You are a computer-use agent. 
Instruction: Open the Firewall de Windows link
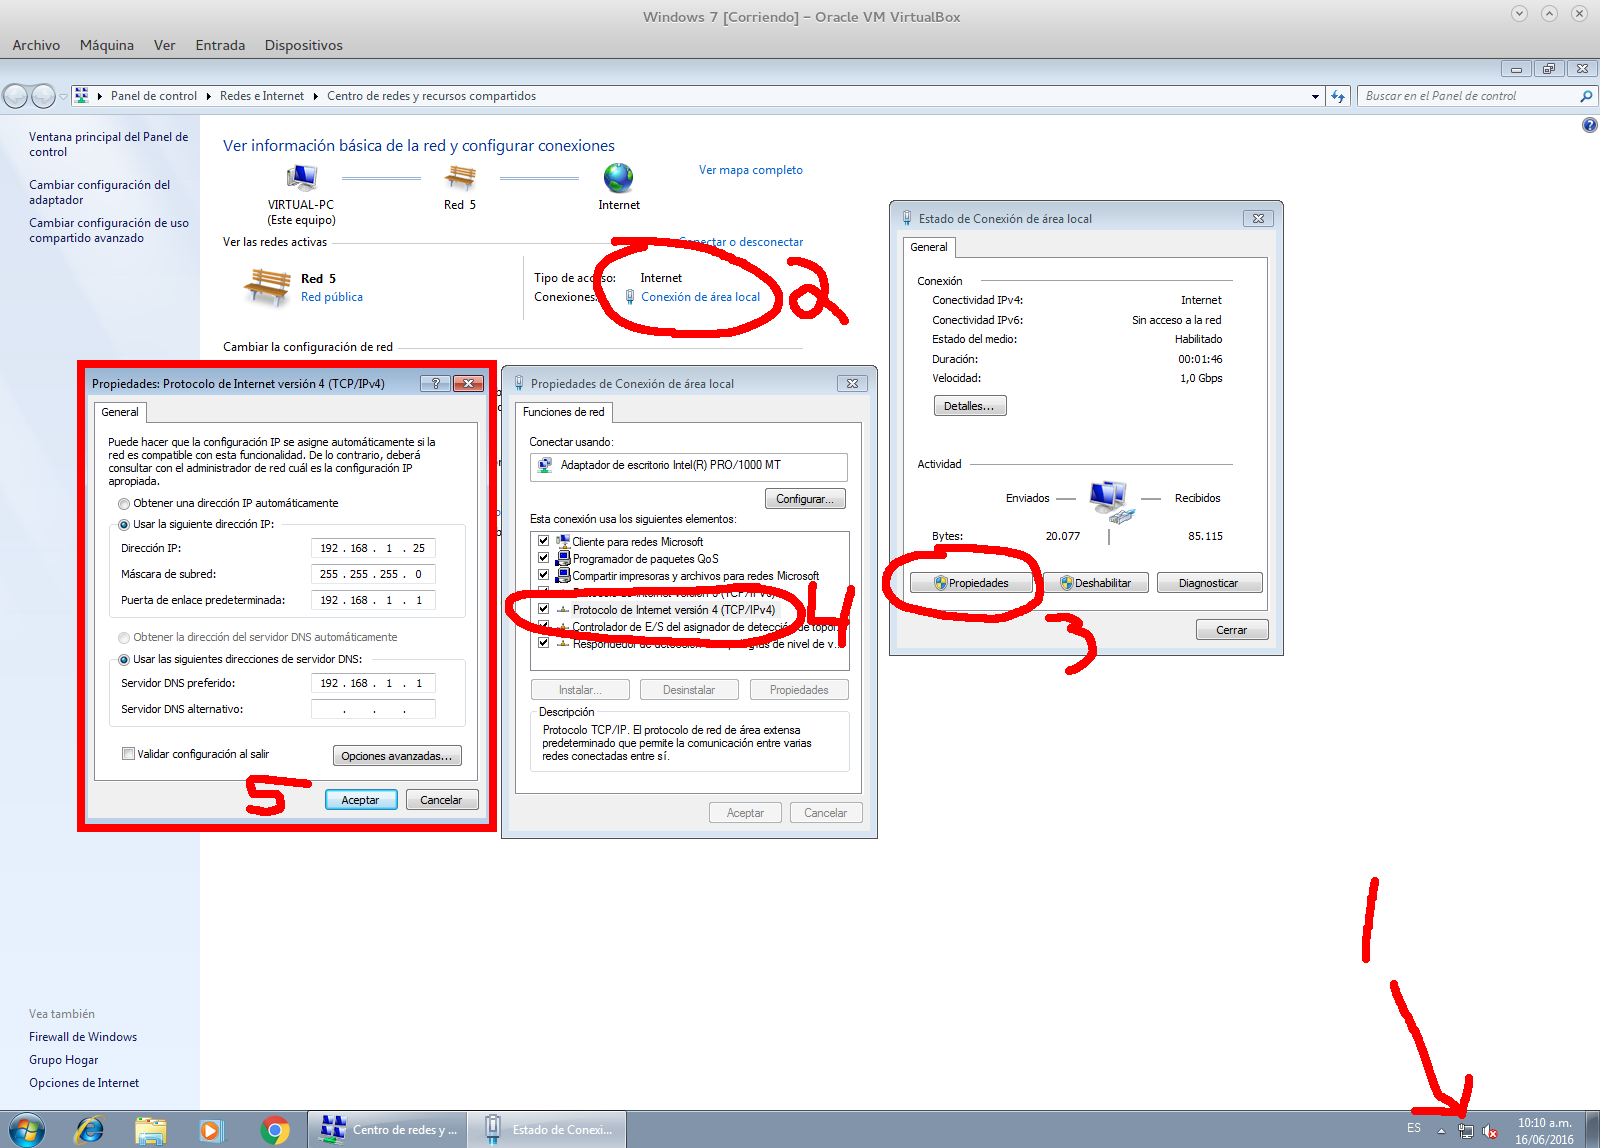pos(83,1037)
